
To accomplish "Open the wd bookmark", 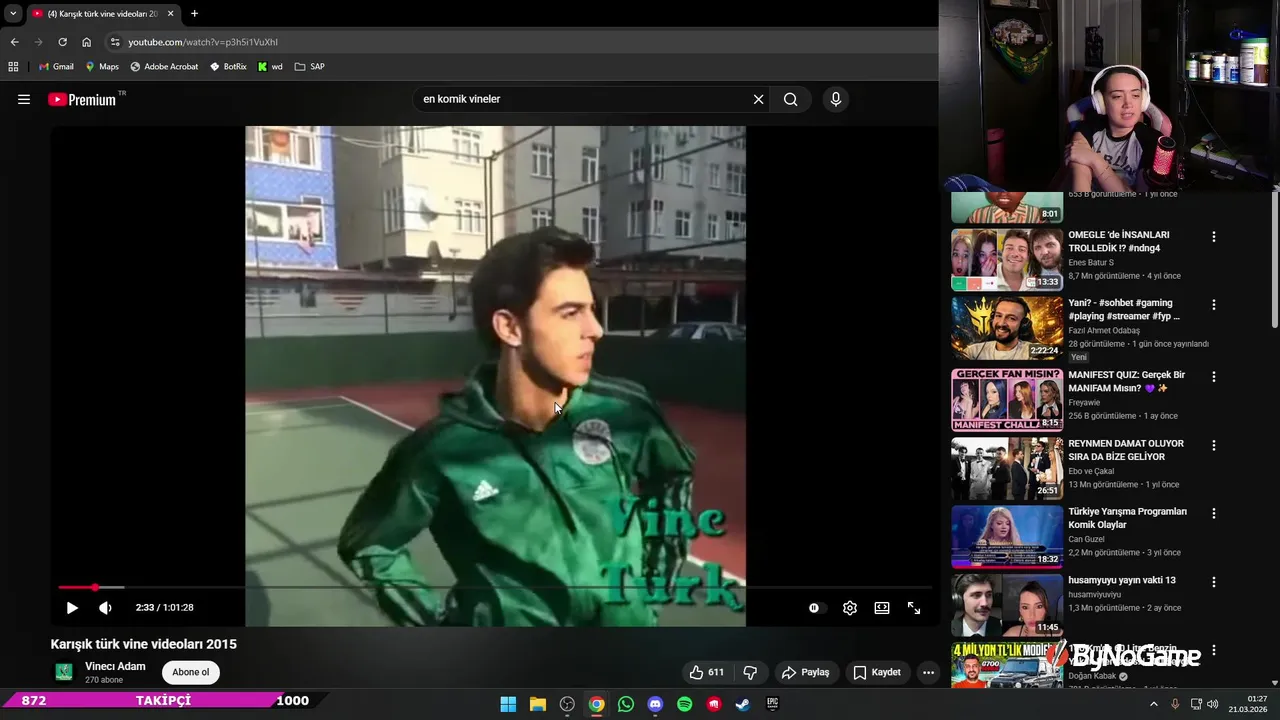I will pos(270,67).
